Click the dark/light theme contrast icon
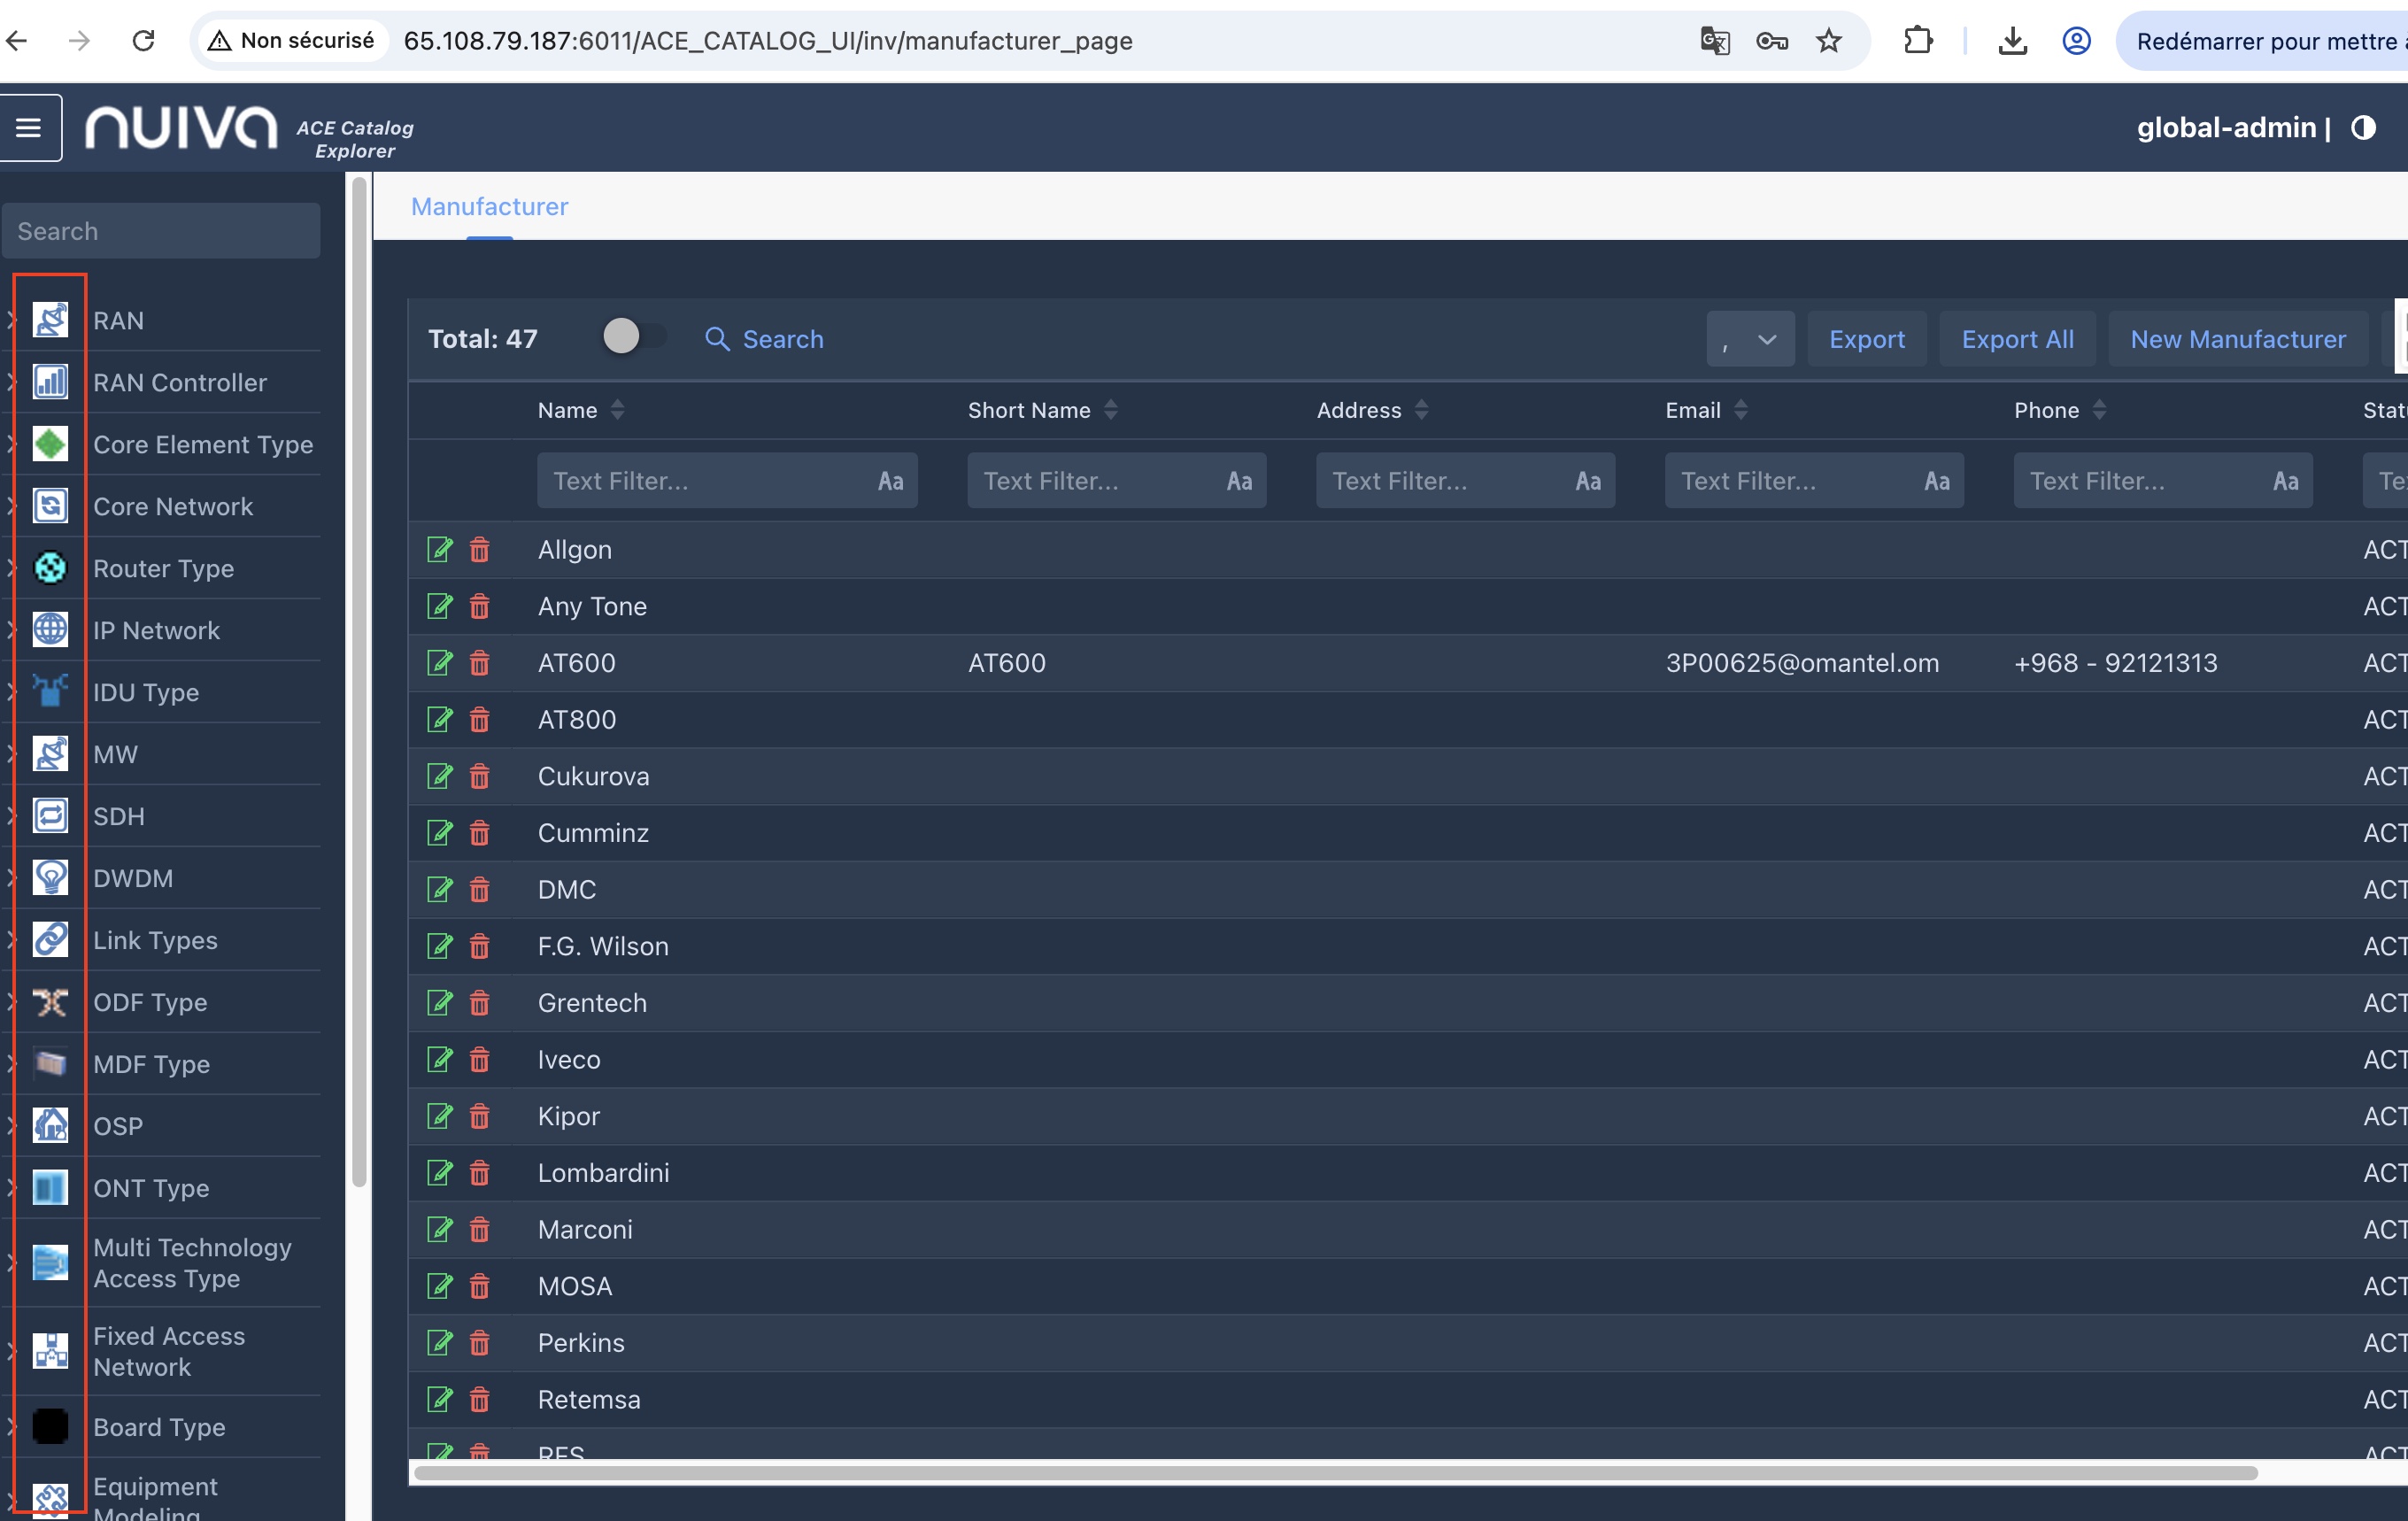2408x1521 pixels. click(x=2364, y=128)
